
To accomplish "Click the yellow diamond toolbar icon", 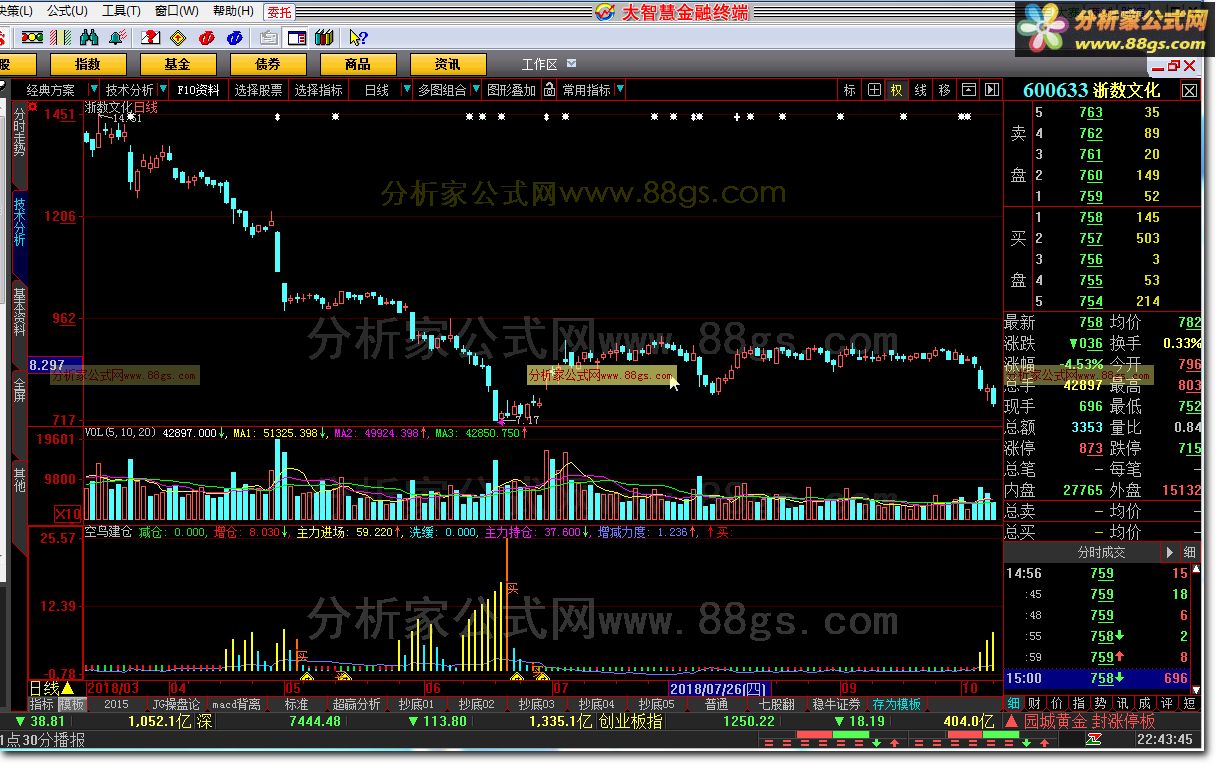I will [178, 38].
